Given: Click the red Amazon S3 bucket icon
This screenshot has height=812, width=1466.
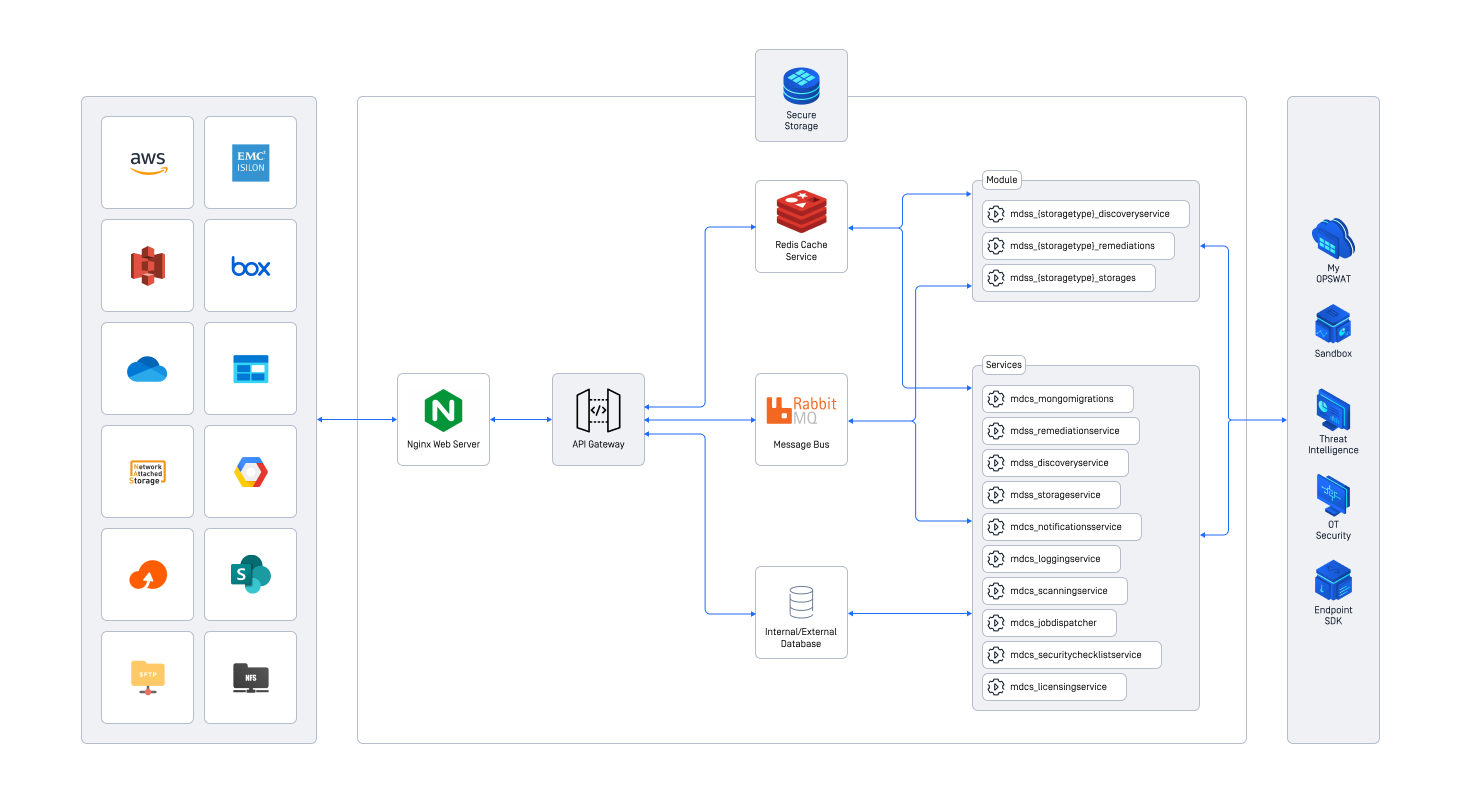Looking at the screenshot, I should 148,266.
